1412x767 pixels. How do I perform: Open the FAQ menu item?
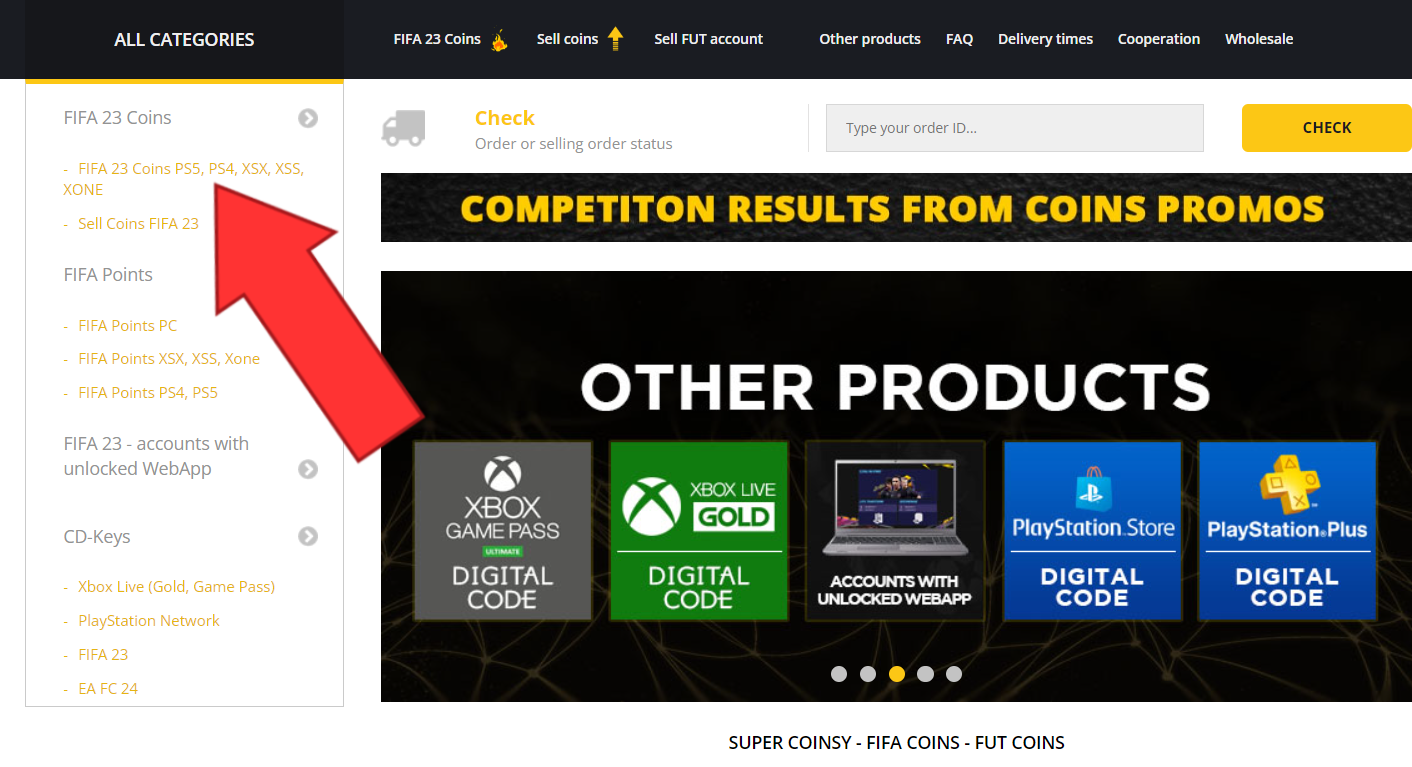pyautogui.click(x=959, y=39)
